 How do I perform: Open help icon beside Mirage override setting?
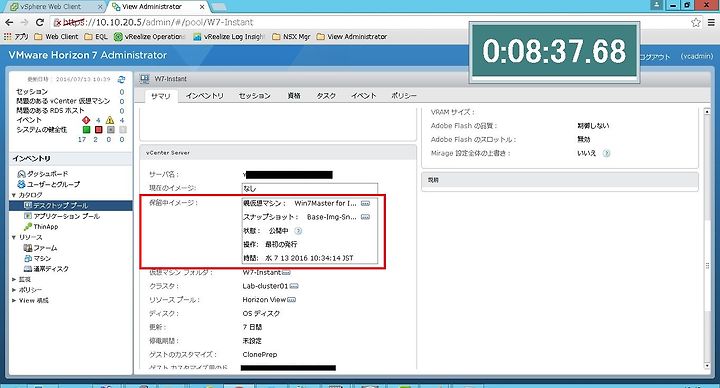click(x=606, y=153)
